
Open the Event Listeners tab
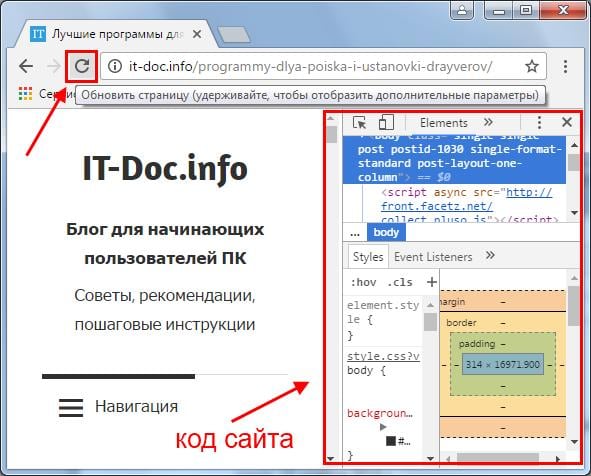tap(433, 257)
